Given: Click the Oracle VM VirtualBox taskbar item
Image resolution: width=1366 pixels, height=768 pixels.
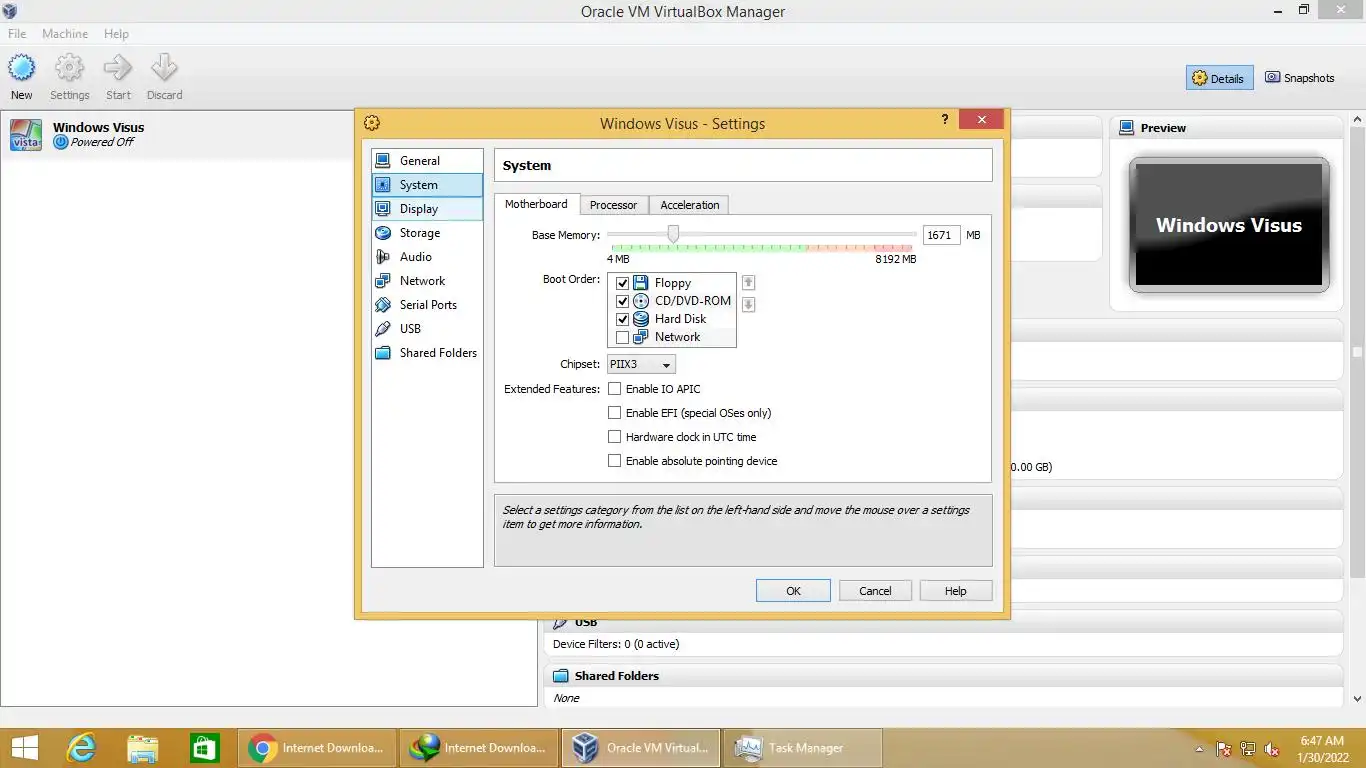Looking at the screenshot, I should click(640, 747).
